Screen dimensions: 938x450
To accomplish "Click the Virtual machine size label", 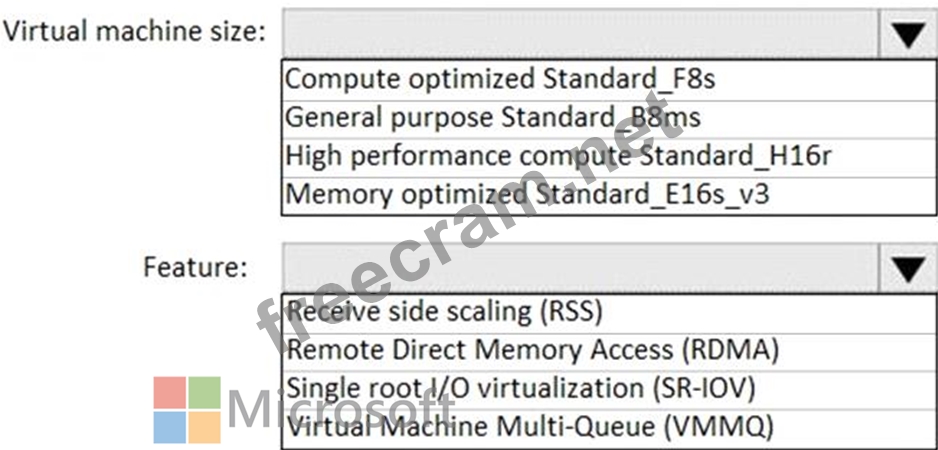I will (x=133, y=32).
